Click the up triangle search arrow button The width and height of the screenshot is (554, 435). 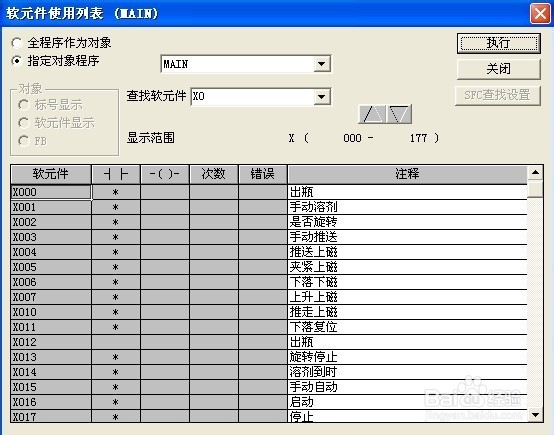pos(372,114)
